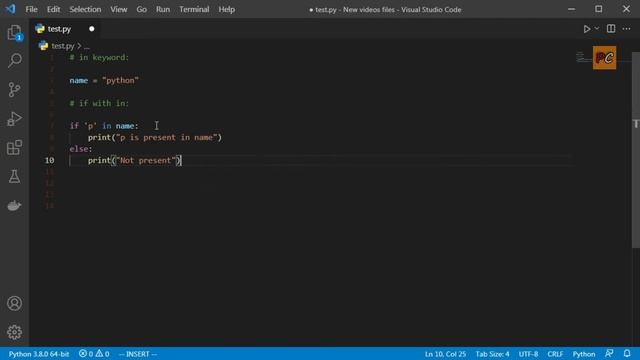The height and width of the screenshot is (360, 640).
Task: Click line number 10 in gutter
Action: click(x=49, y=160)
